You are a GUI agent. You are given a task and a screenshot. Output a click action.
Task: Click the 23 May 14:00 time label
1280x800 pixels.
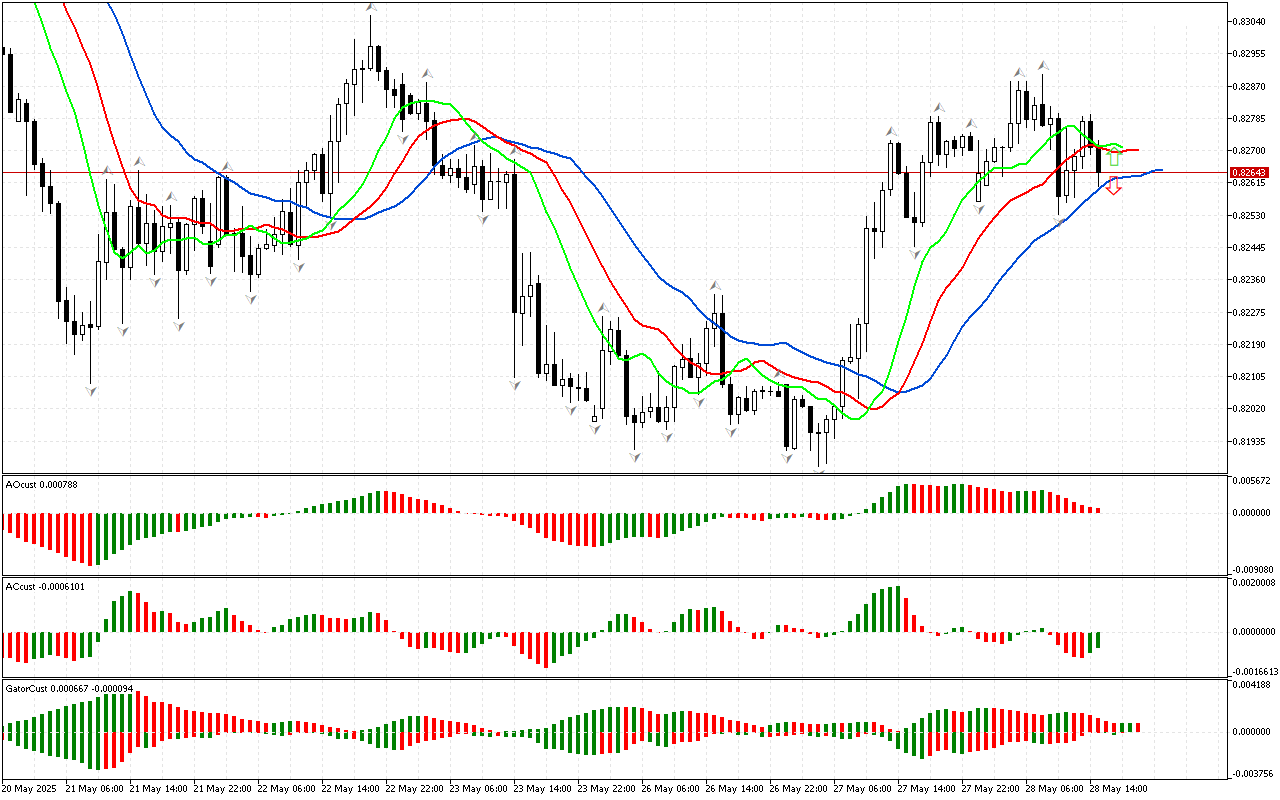click(546, 789)
